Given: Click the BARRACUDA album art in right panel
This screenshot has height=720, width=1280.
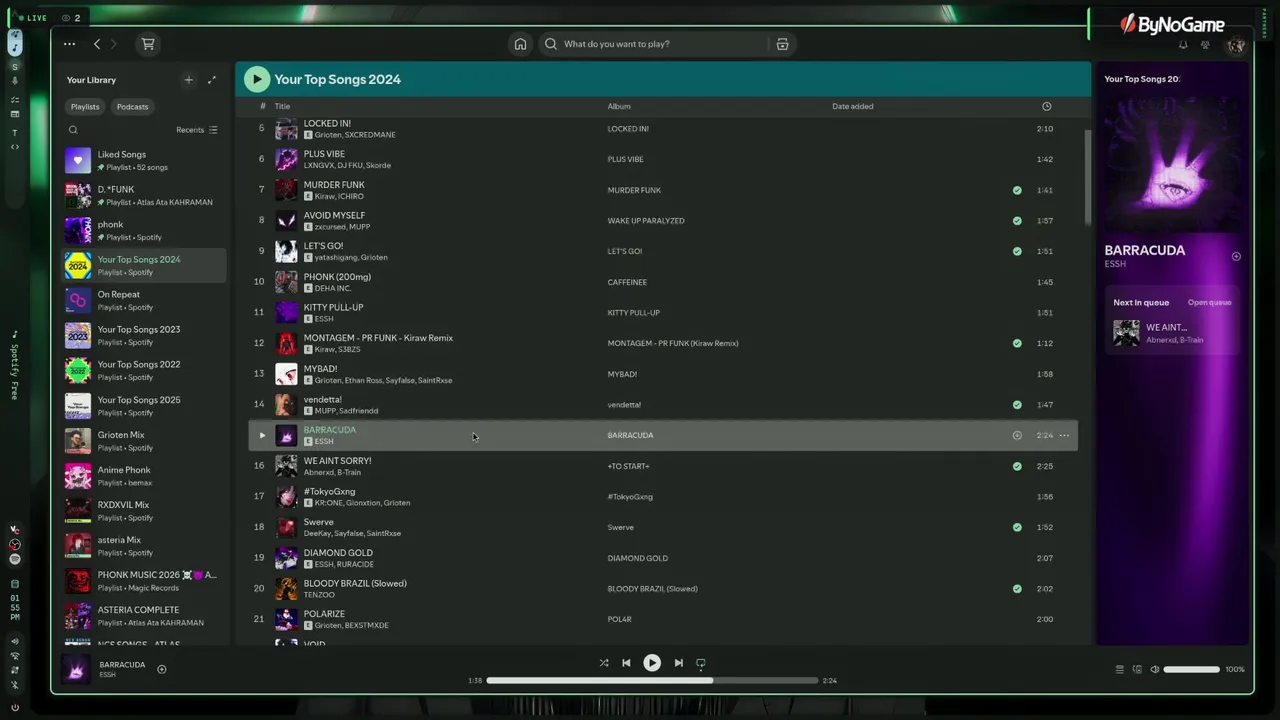Looking at the screenshot, I should point(1173,163).
